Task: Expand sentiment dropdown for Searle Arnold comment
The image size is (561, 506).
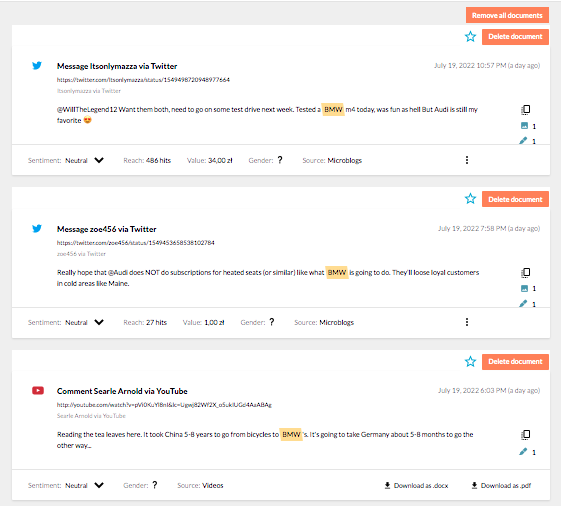Action: point(99,485)
